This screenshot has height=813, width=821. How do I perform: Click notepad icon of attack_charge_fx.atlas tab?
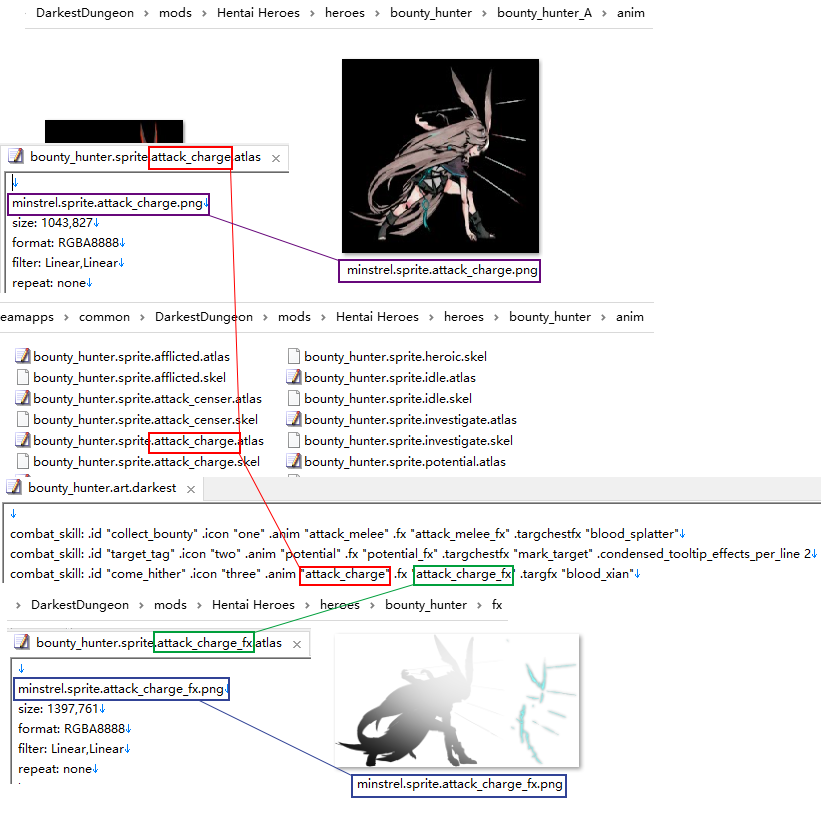coord(22,642)
